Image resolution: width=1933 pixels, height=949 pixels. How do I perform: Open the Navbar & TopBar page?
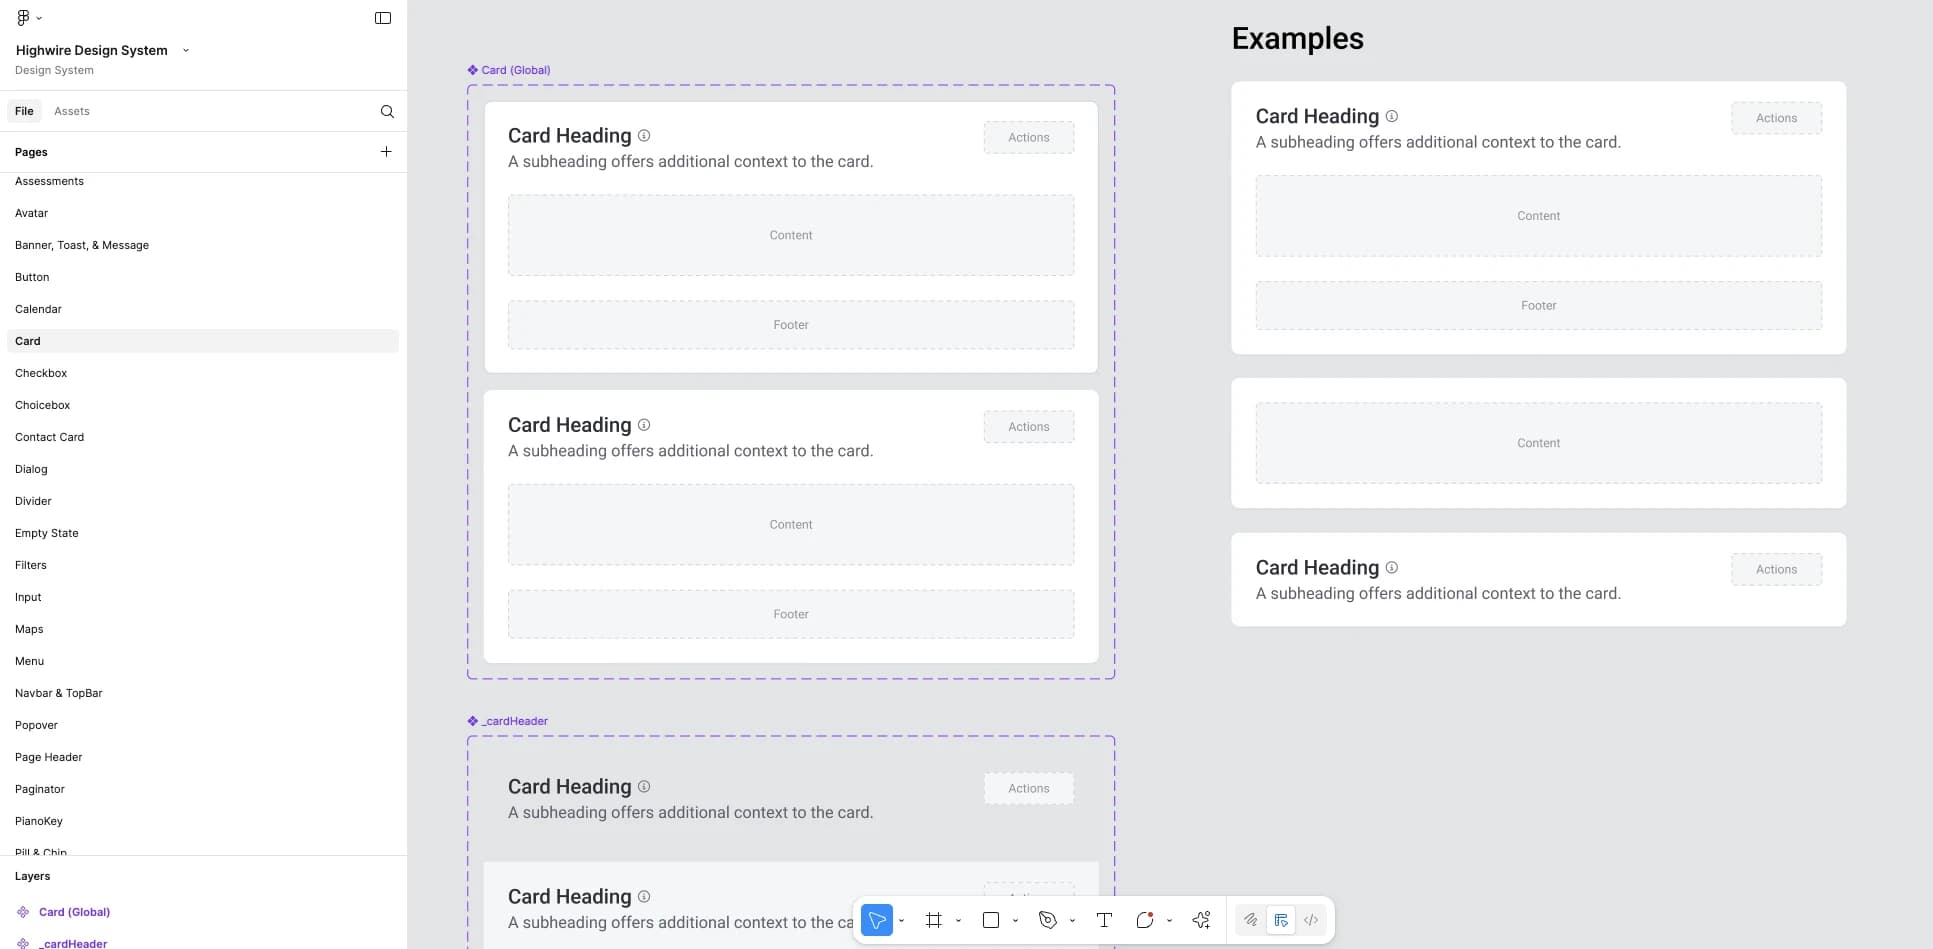click(x=202, y=693)
